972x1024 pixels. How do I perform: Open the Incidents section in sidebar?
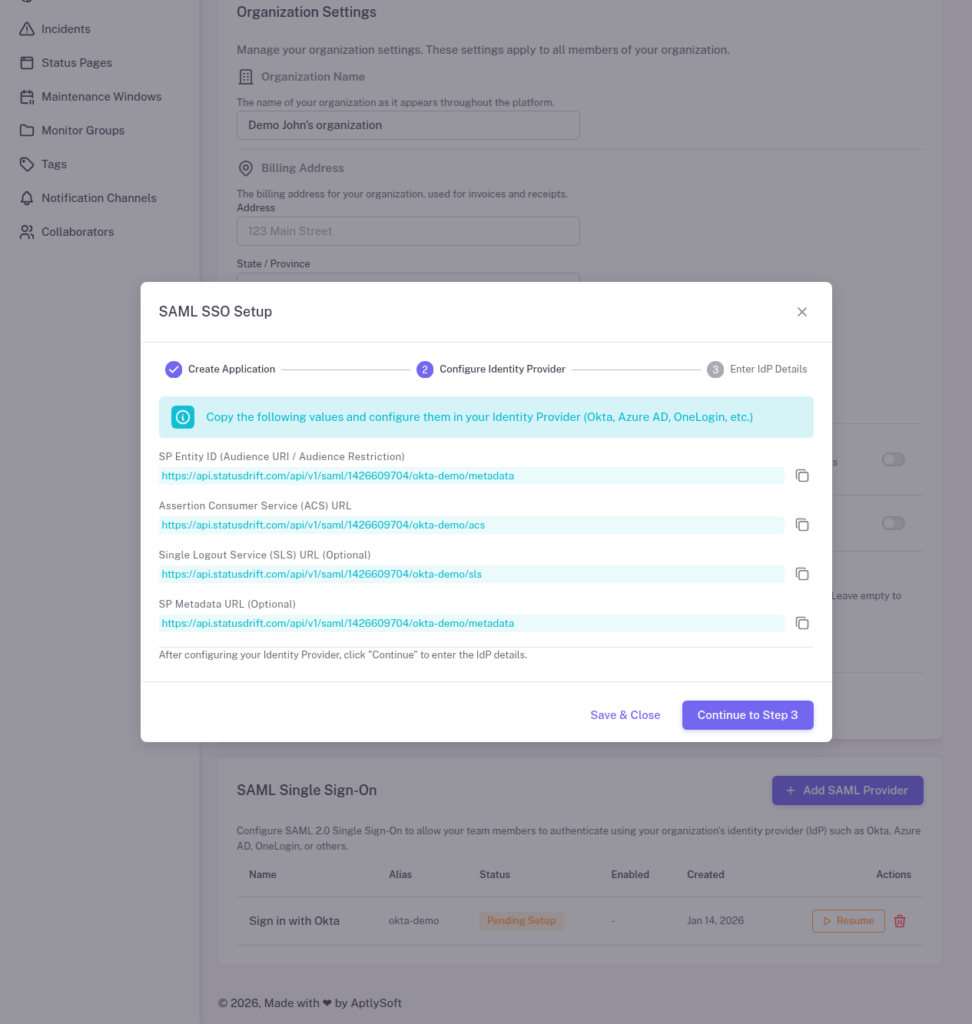[27, 28]
